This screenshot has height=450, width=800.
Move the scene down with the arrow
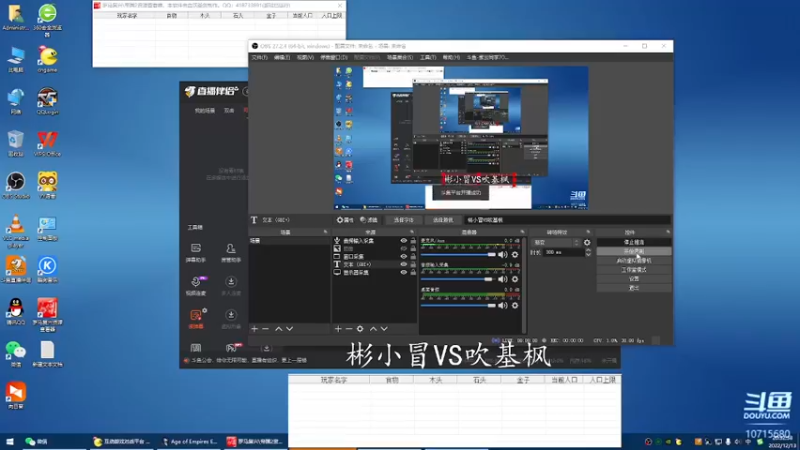[x=289, y=329]
